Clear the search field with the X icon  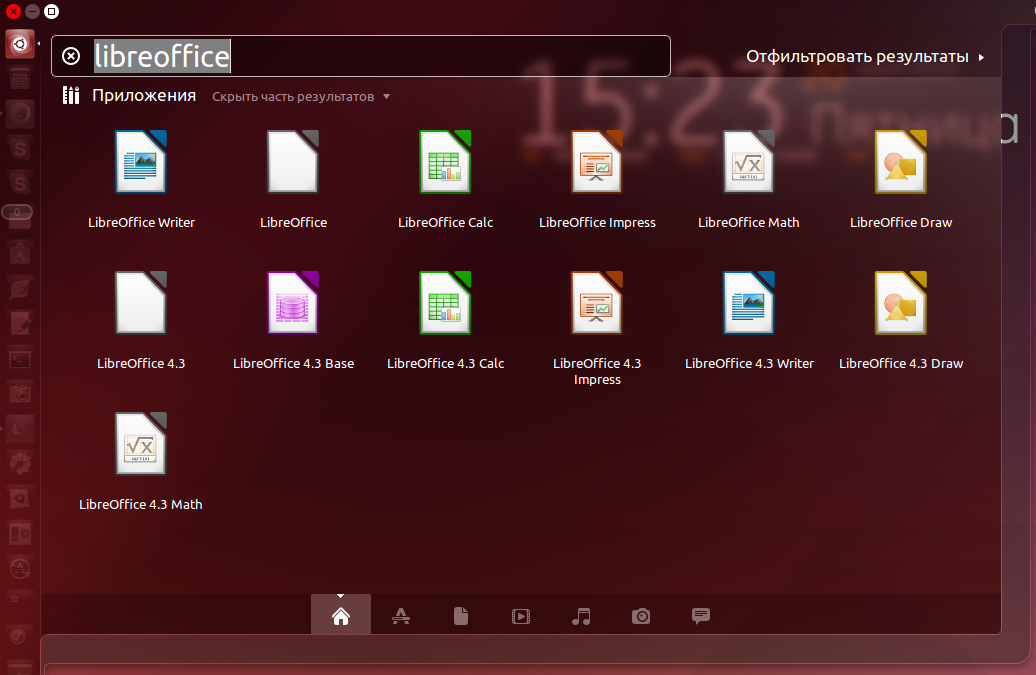click(x=71, y=56)
